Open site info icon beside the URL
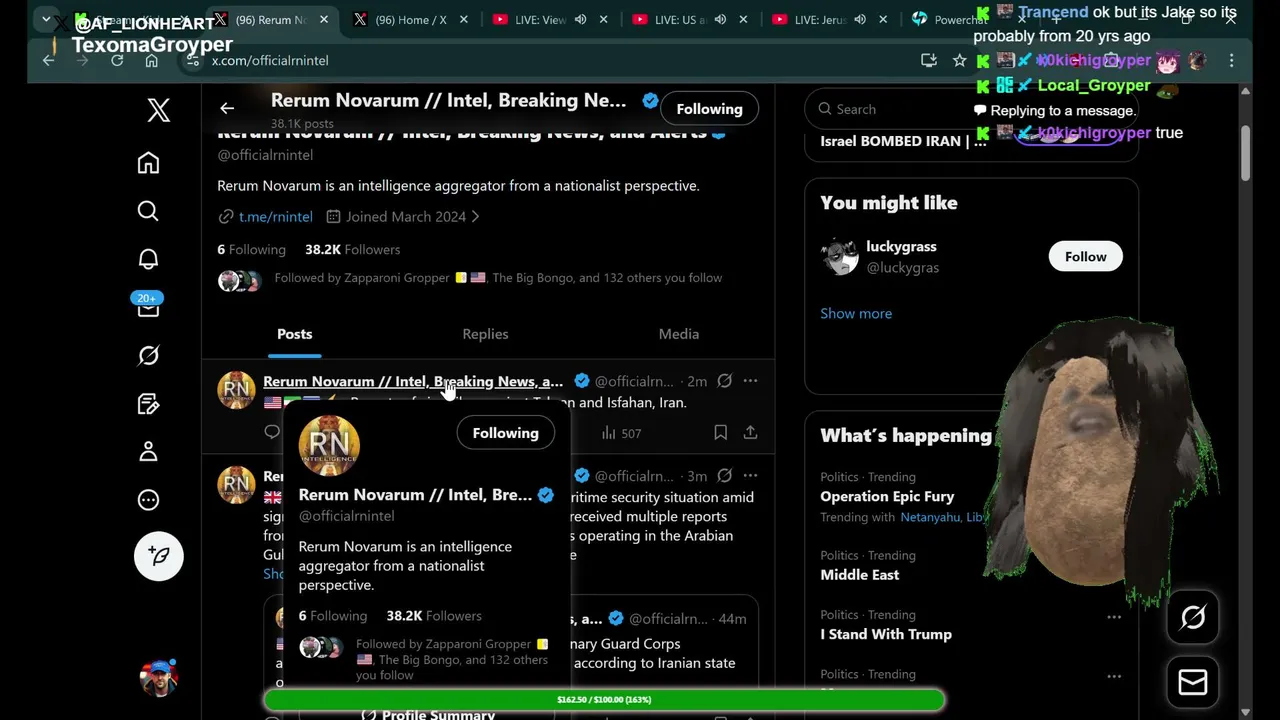 point(193,60)
